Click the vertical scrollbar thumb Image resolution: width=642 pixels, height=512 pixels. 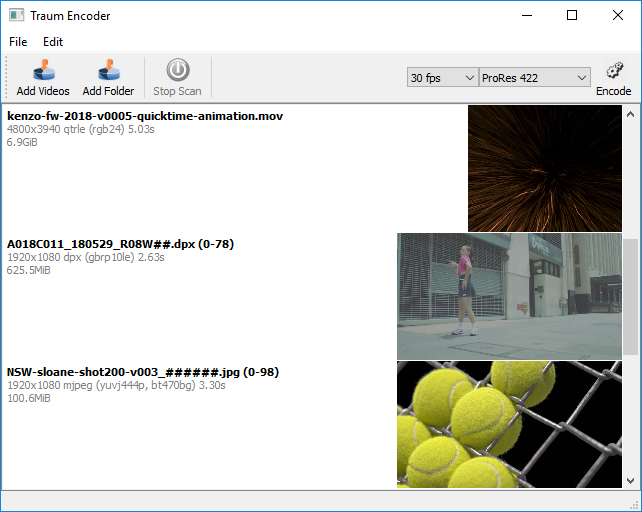click(x=631, y=297)
